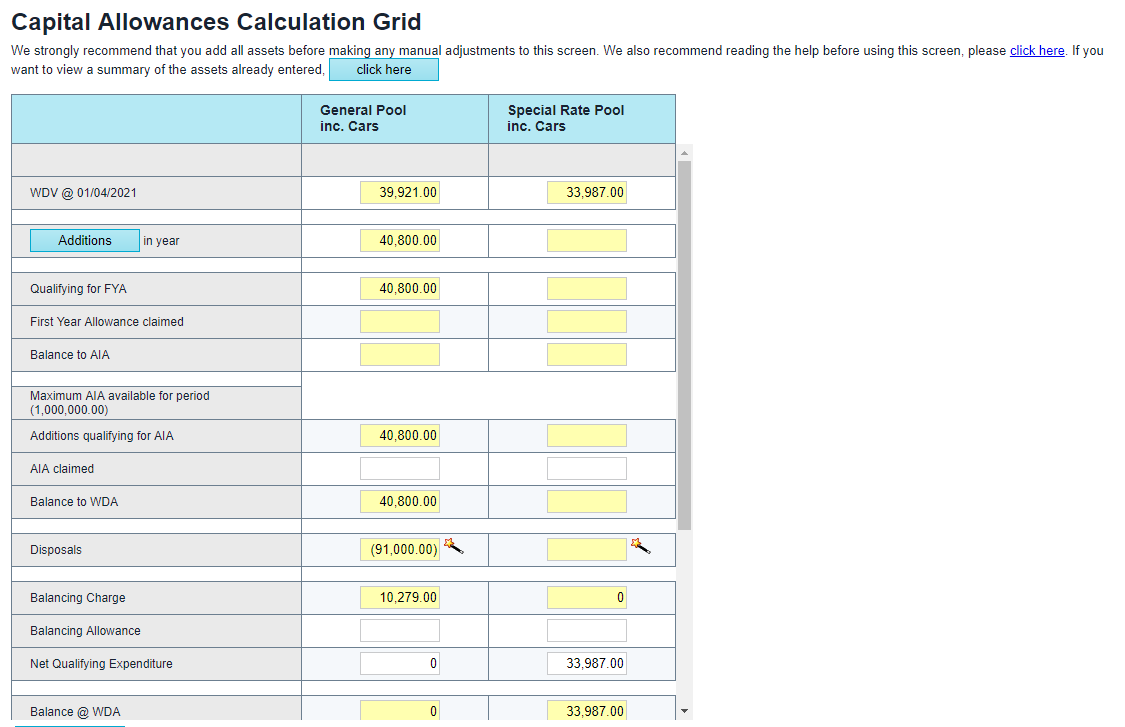Click General Pool Balancing Allowance field
The height and width of the screenshot is (727, 1125).
400,631
